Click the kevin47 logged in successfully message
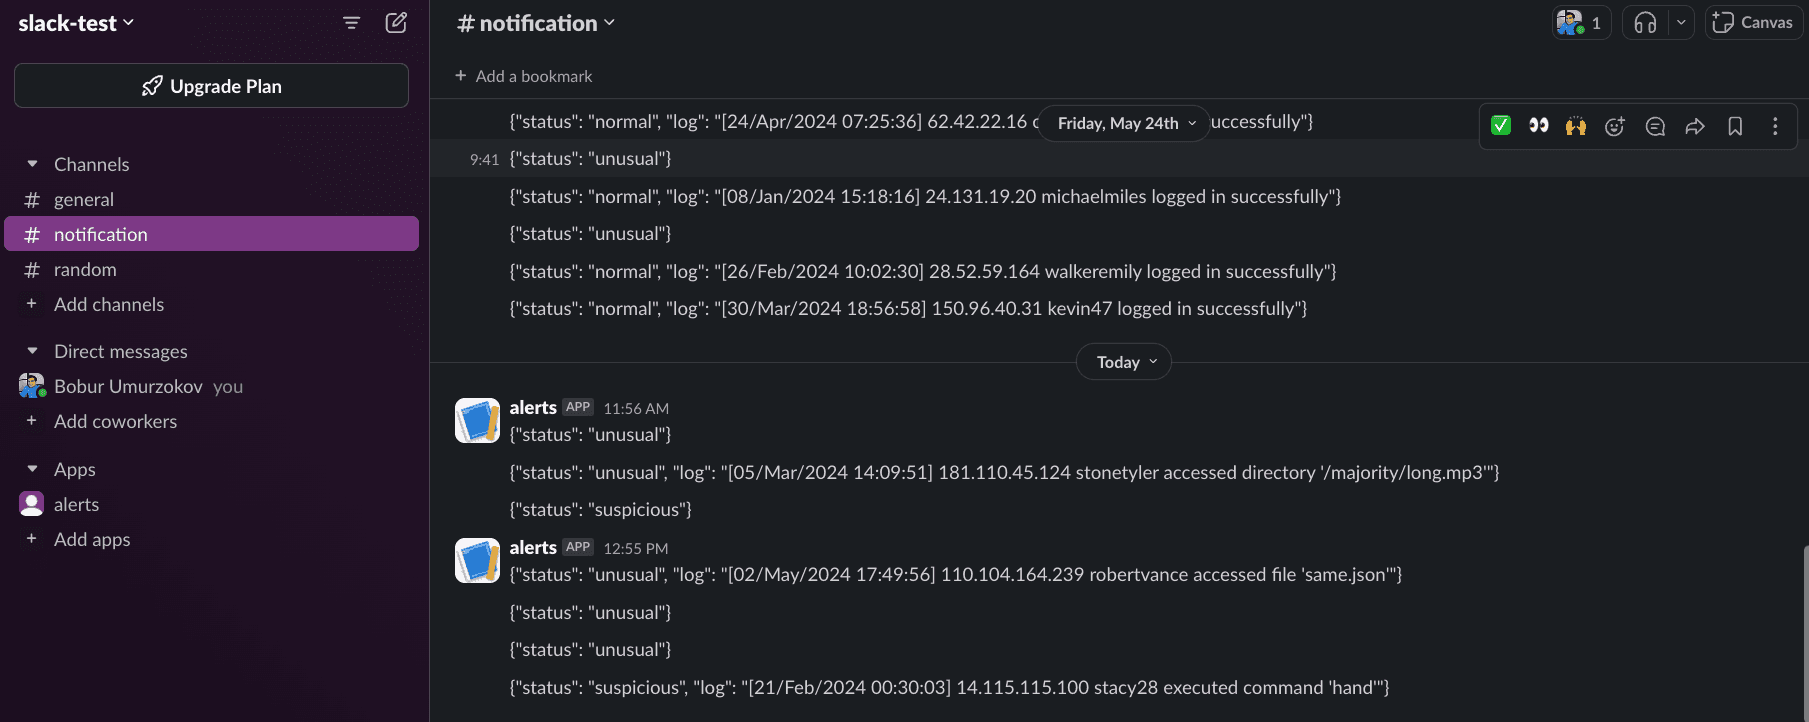 pyautogui.click(x=908, y=308)
